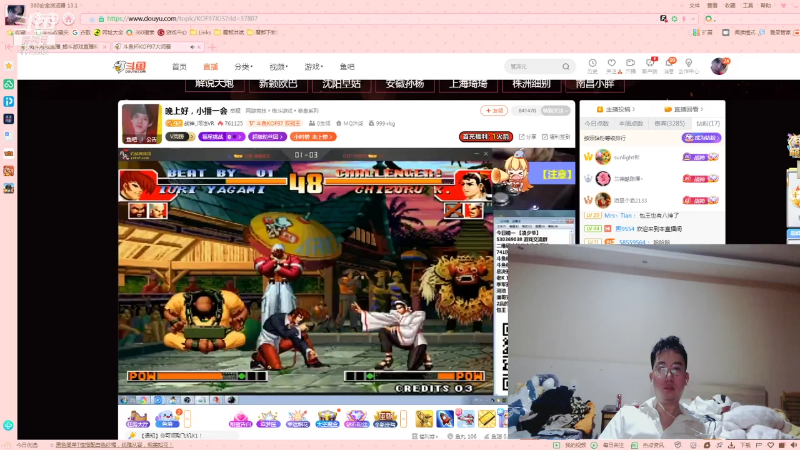
Task: Click the orange 关注 follow button
Action: (494, 110)
